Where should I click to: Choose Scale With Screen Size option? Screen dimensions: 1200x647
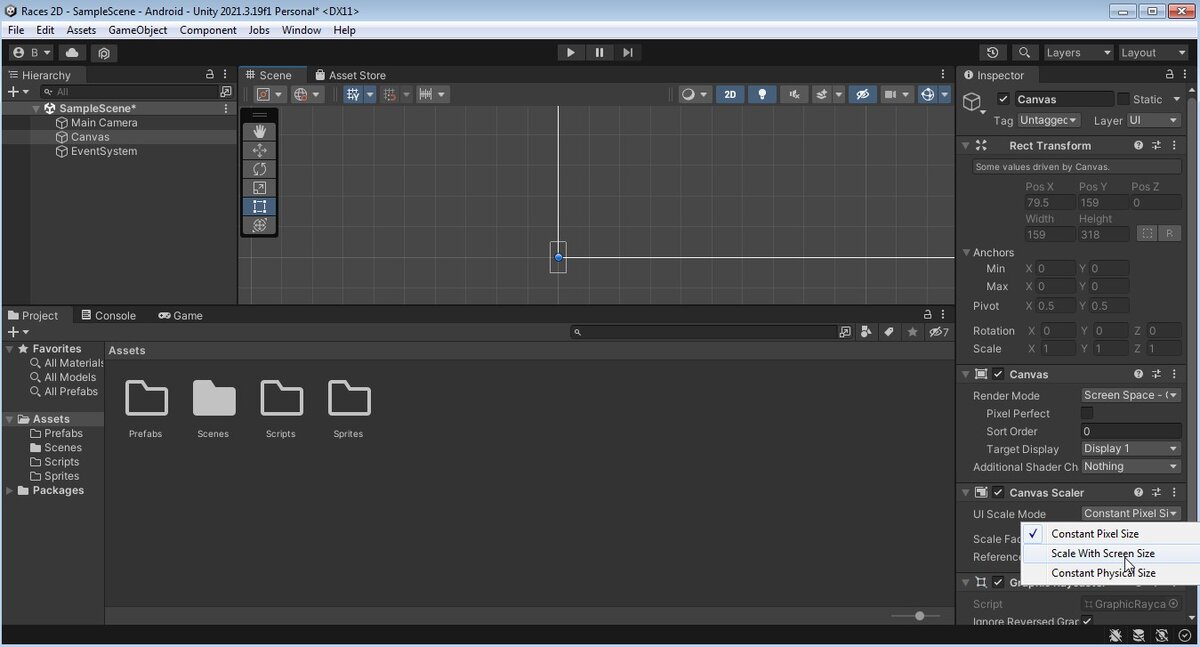point(1103,553)
